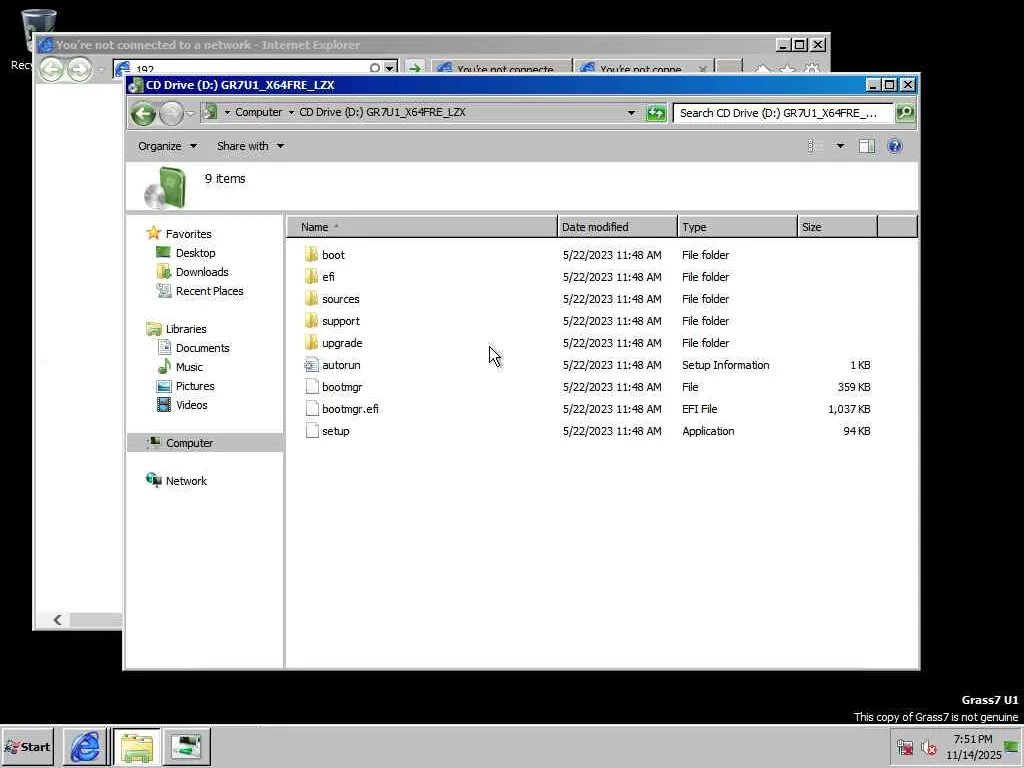Open the recent pages dropdown arrow

point(190,114)
